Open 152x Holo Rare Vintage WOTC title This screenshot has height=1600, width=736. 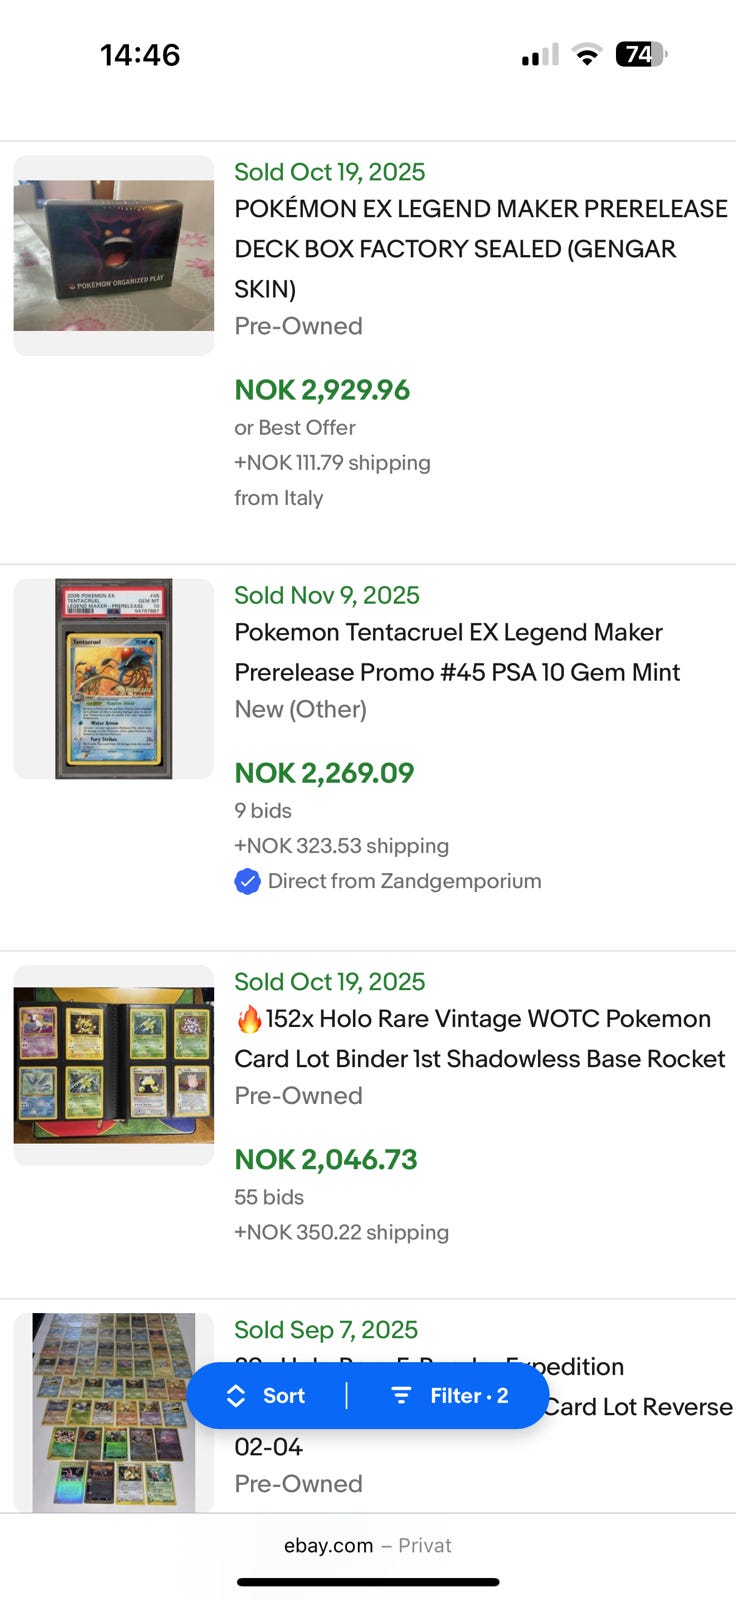coord(480,1039)
